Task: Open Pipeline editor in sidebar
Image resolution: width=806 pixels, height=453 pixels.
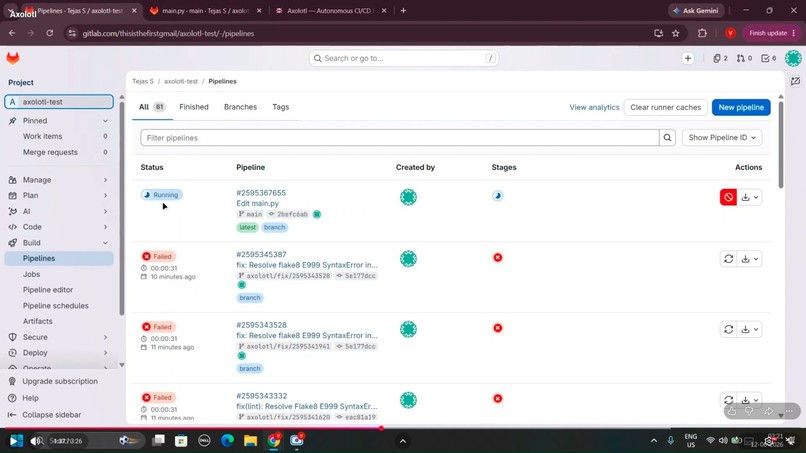Action: 48,290
